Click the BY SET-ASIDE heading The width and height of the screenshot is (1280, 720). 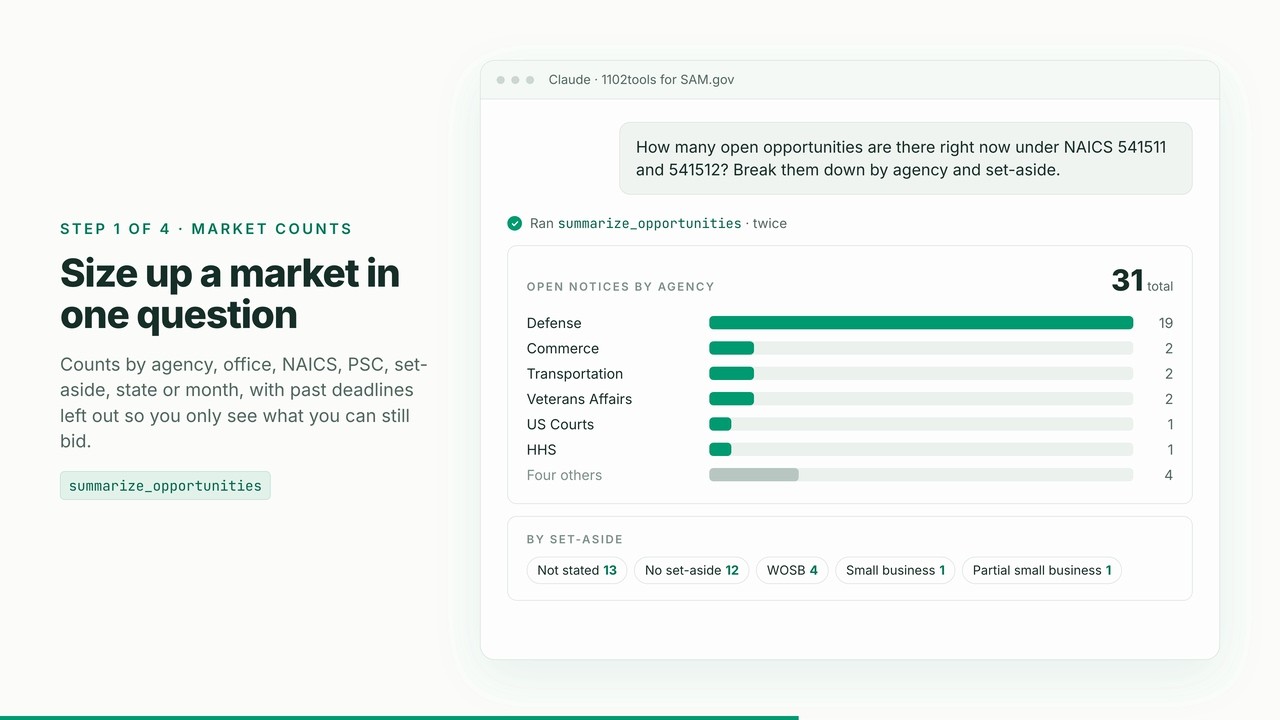(575, 539)
